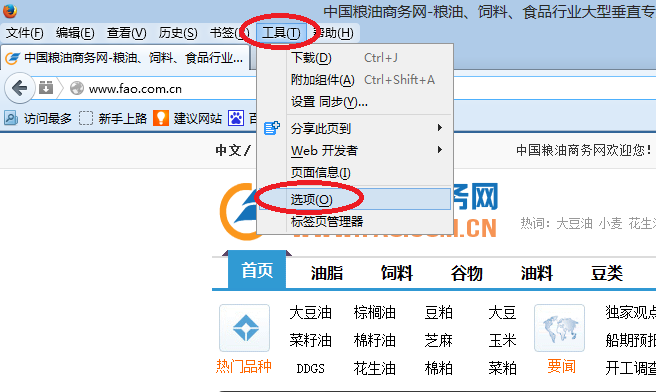Click the 建议网站 bookmark label

coord(197,119)
